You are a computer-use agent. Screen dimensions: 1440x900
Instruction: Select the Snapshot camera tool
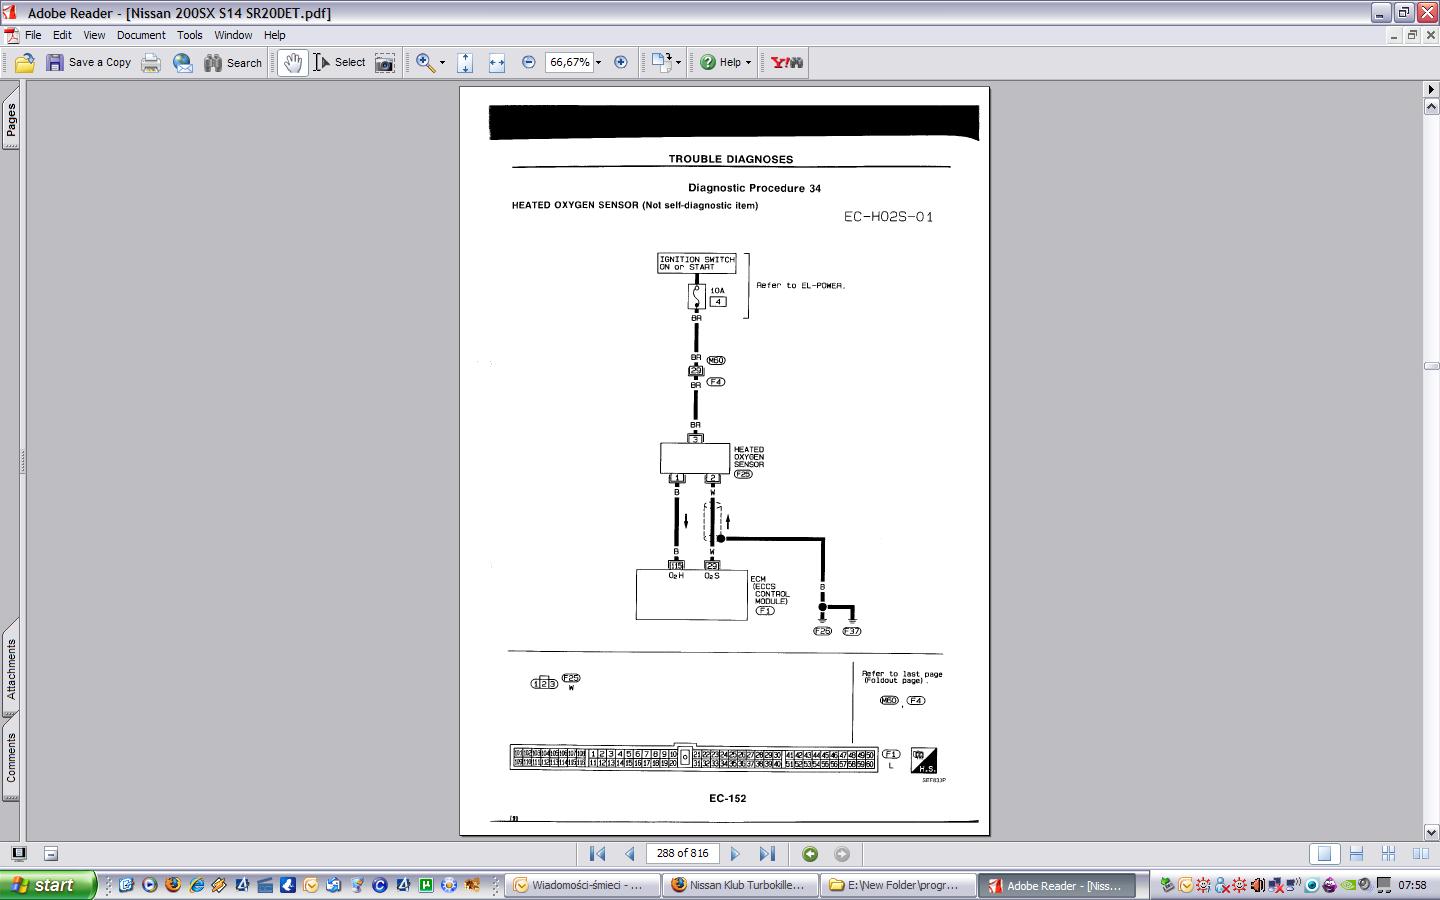coord(385,63)
